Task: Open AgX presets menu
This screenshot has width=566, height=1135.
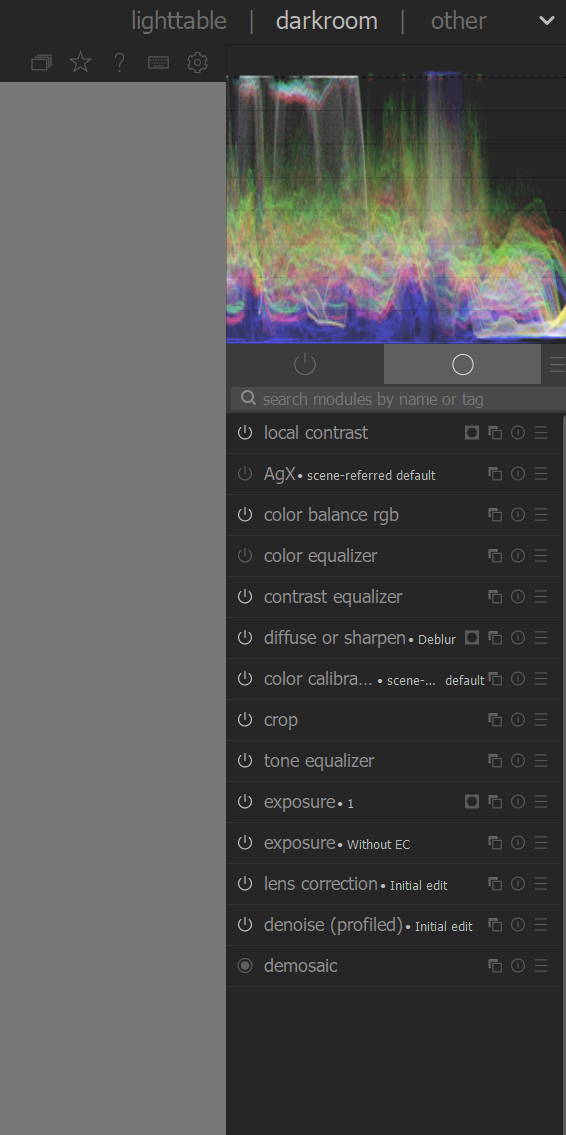Action: click(541, 474)
